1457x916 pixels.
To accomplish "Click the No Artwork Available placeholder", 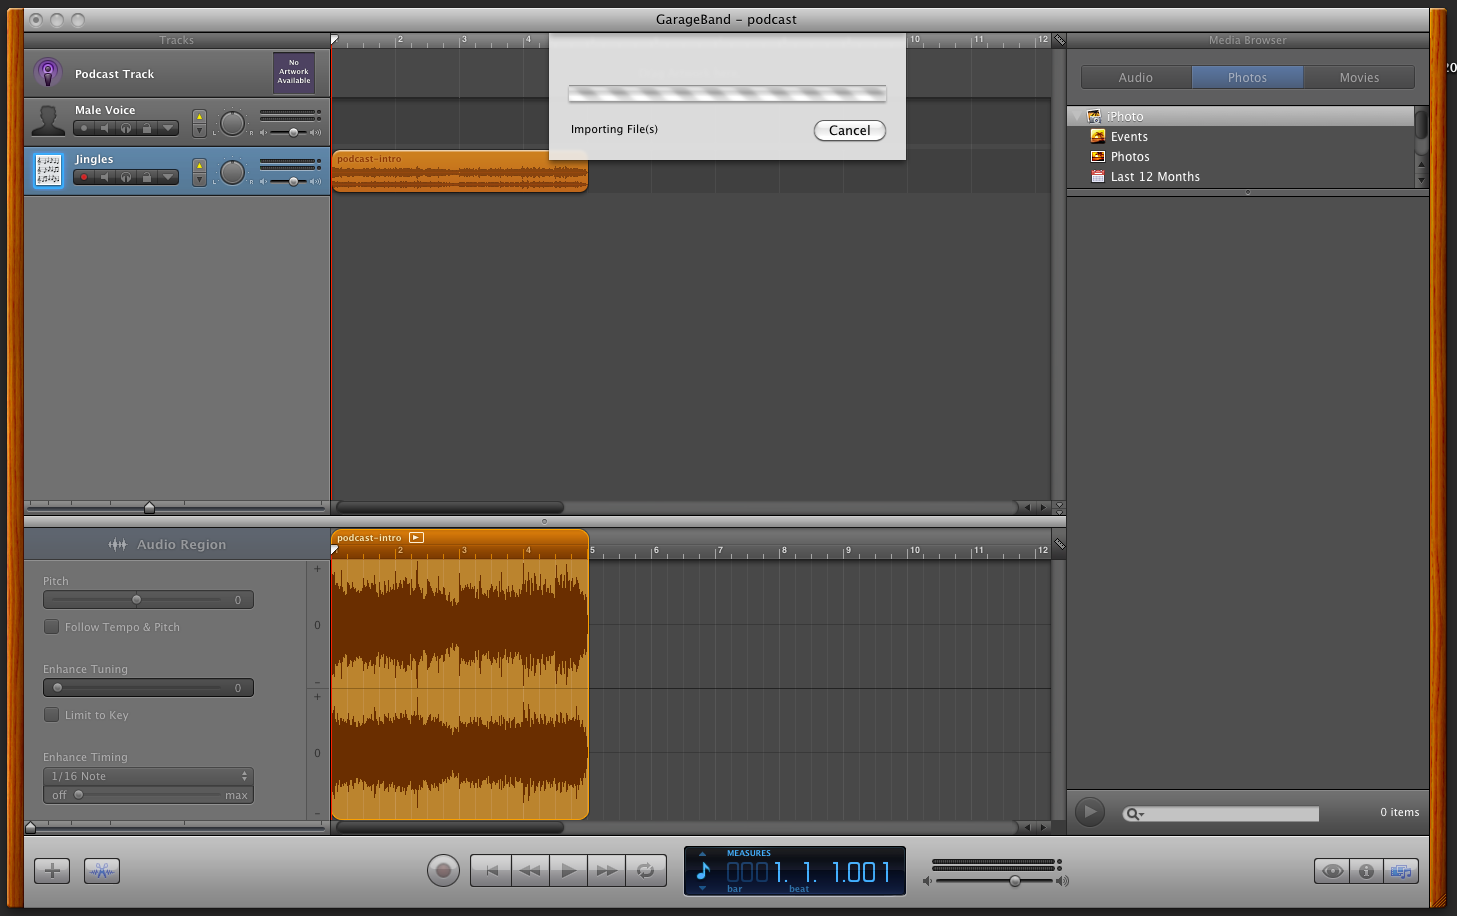I will pyautogui.click(x=294, y=72).
